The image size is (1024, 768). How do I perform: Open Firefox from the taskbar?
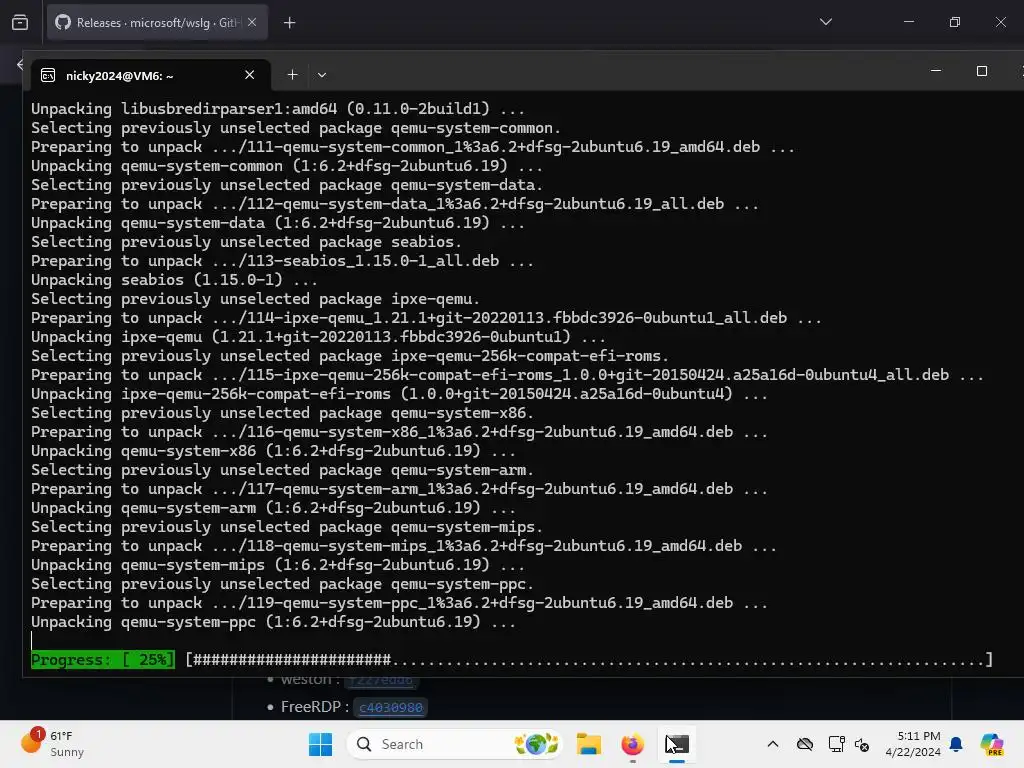(x=632, y=744)
